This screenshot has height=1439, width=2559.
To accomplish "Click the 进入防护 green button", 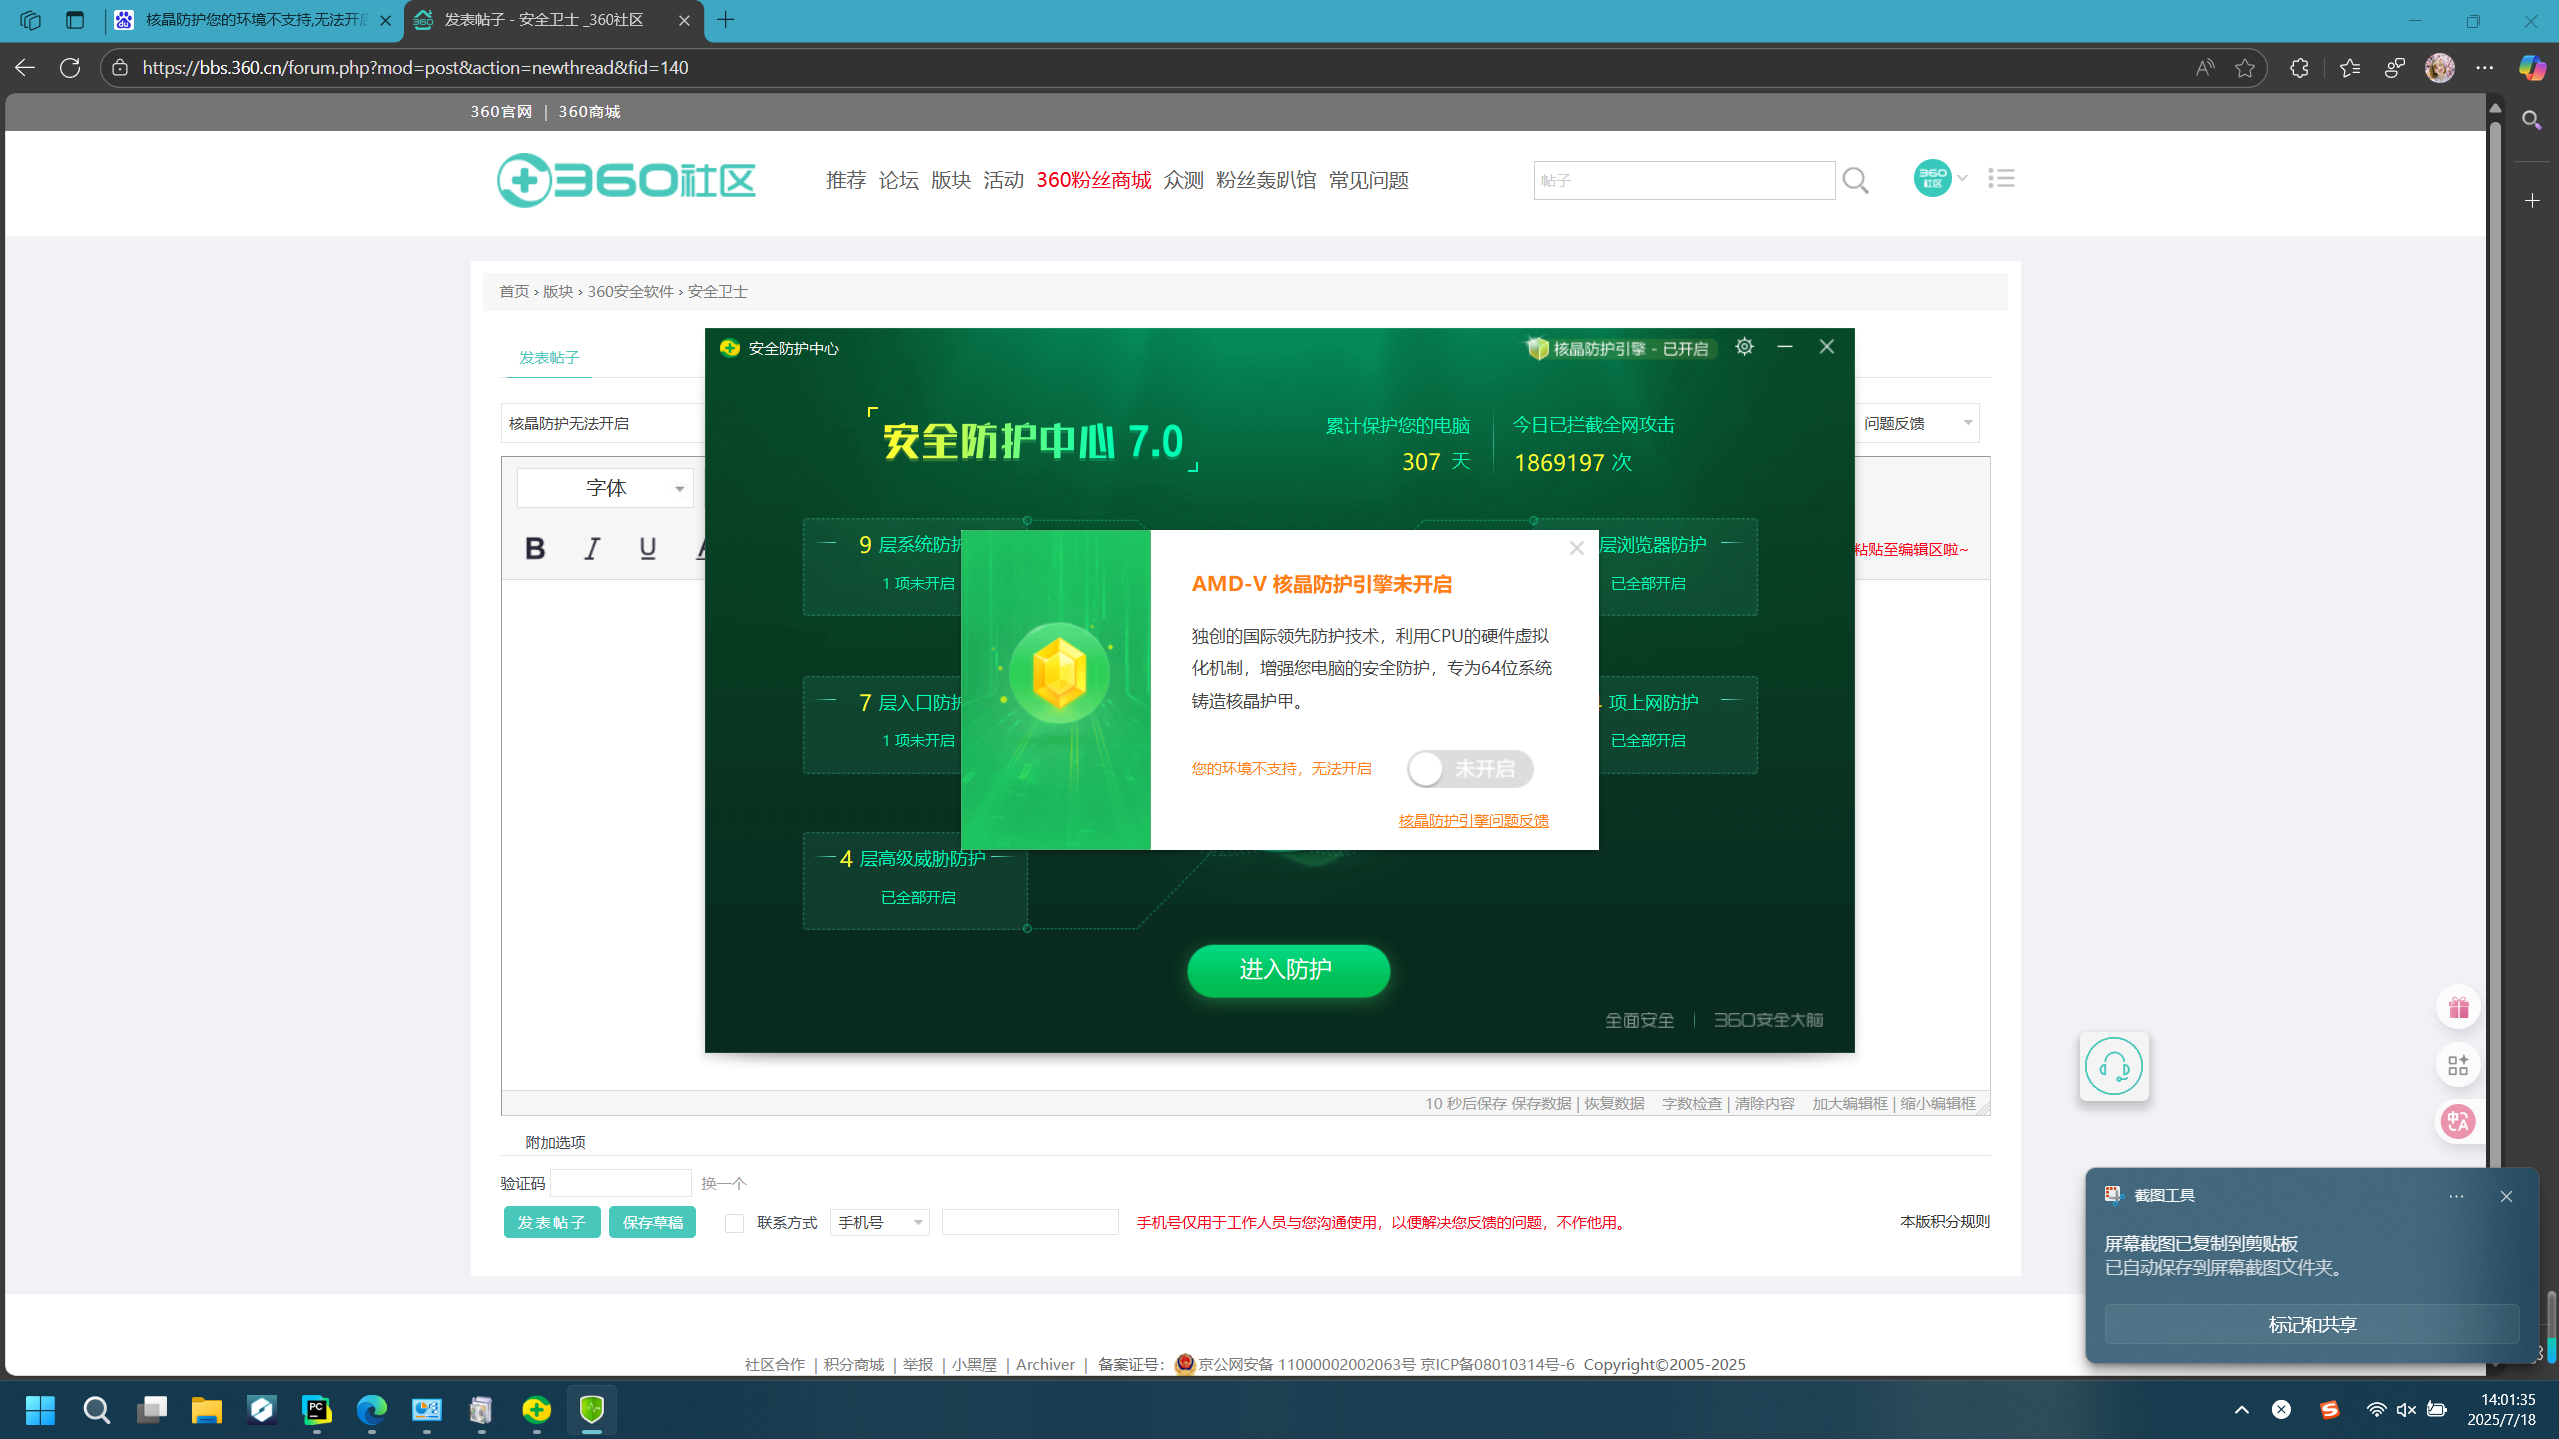I will (x=1287, y=970).
